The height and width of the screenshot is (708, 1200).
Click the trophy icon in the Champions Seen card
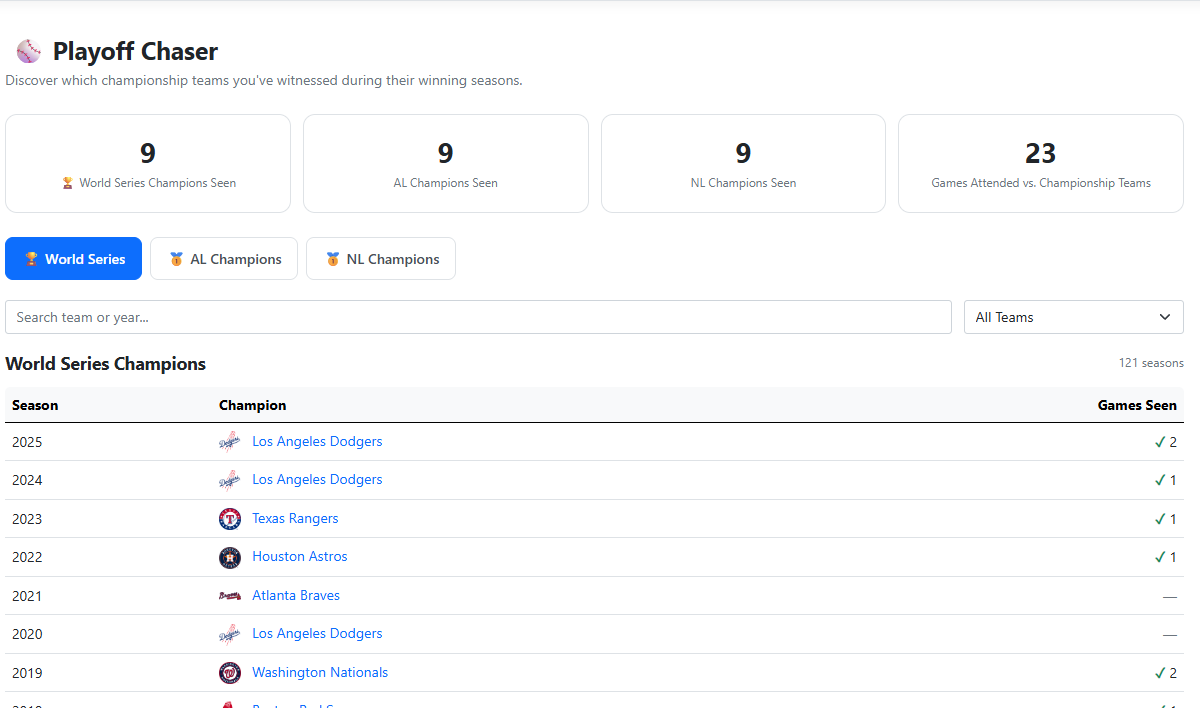coord(67,183)
